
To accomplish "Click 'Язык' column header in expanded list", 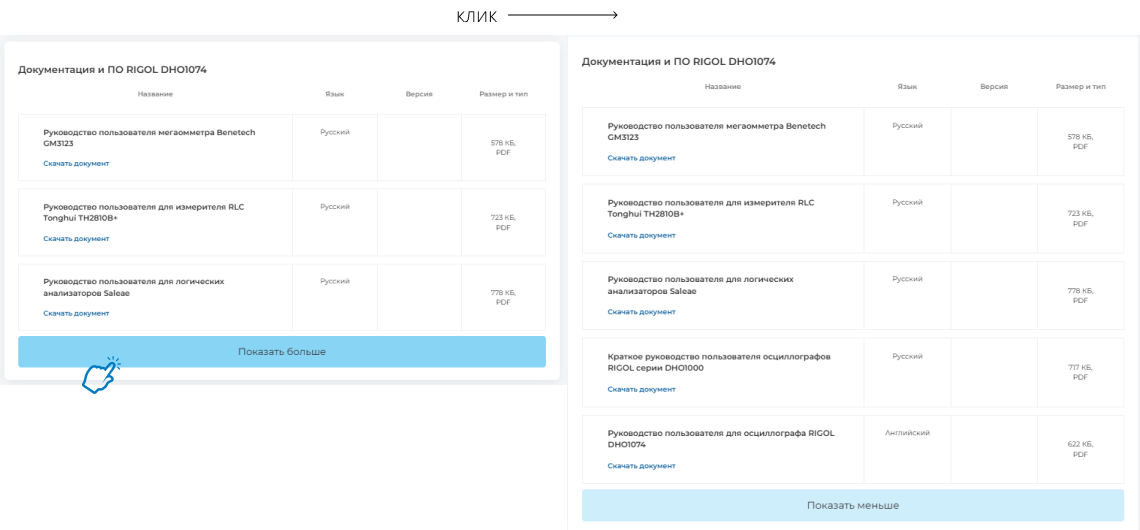I will coord(907,87).
